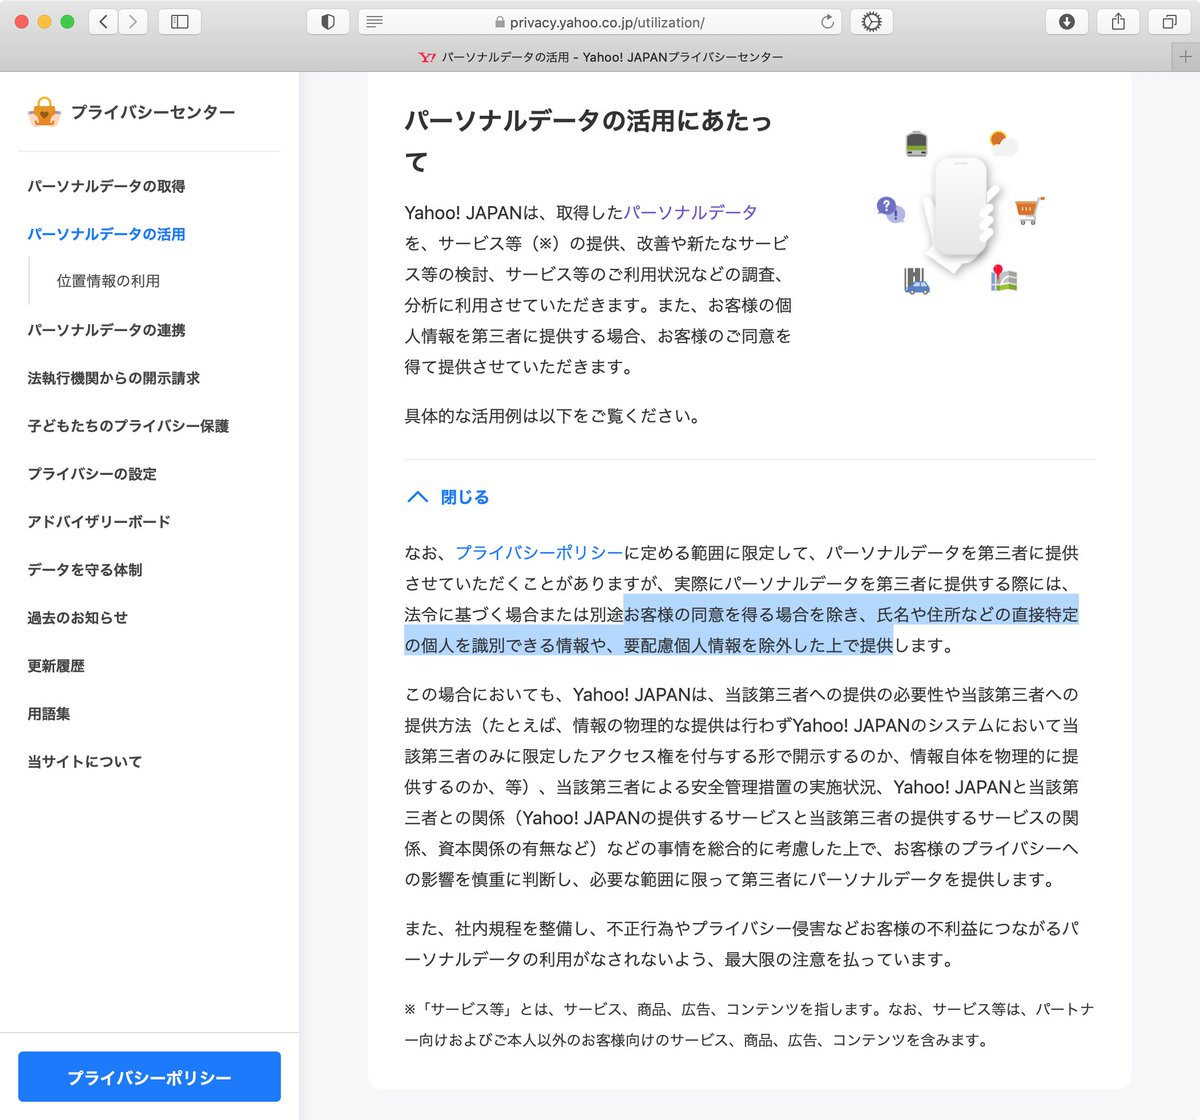Open 用語集 sidebar item
The width and height of the screenshot is (1200, 1120).
point(49,714)
